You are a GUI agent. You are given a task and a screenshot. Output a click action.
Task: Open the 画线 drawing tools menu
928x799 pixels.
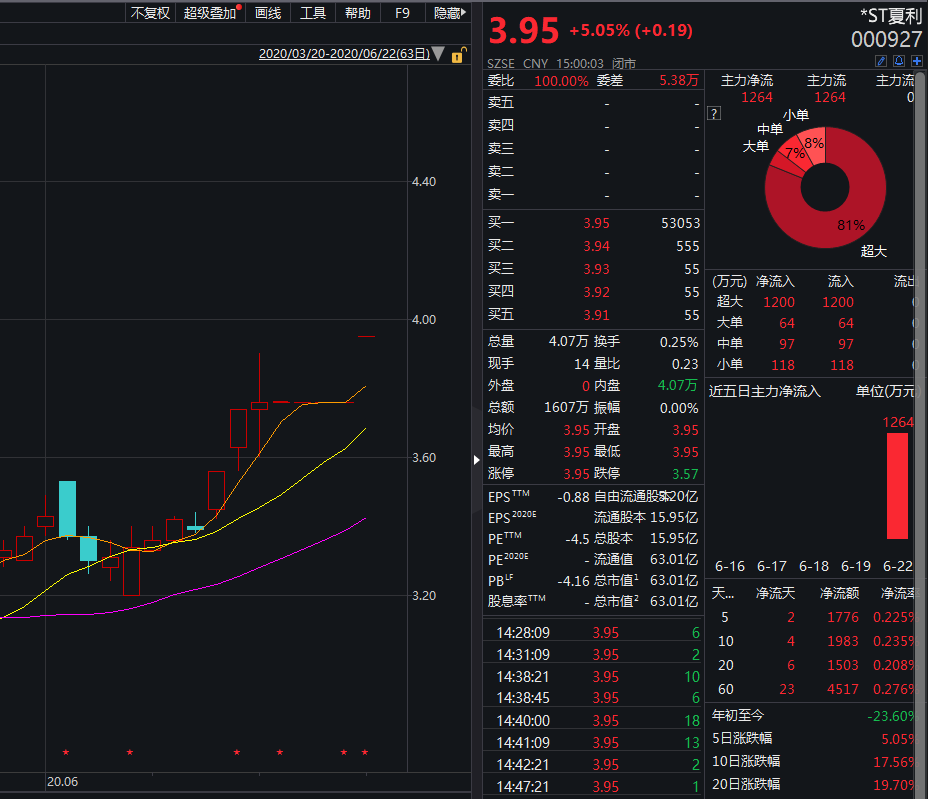pos(268,13)
